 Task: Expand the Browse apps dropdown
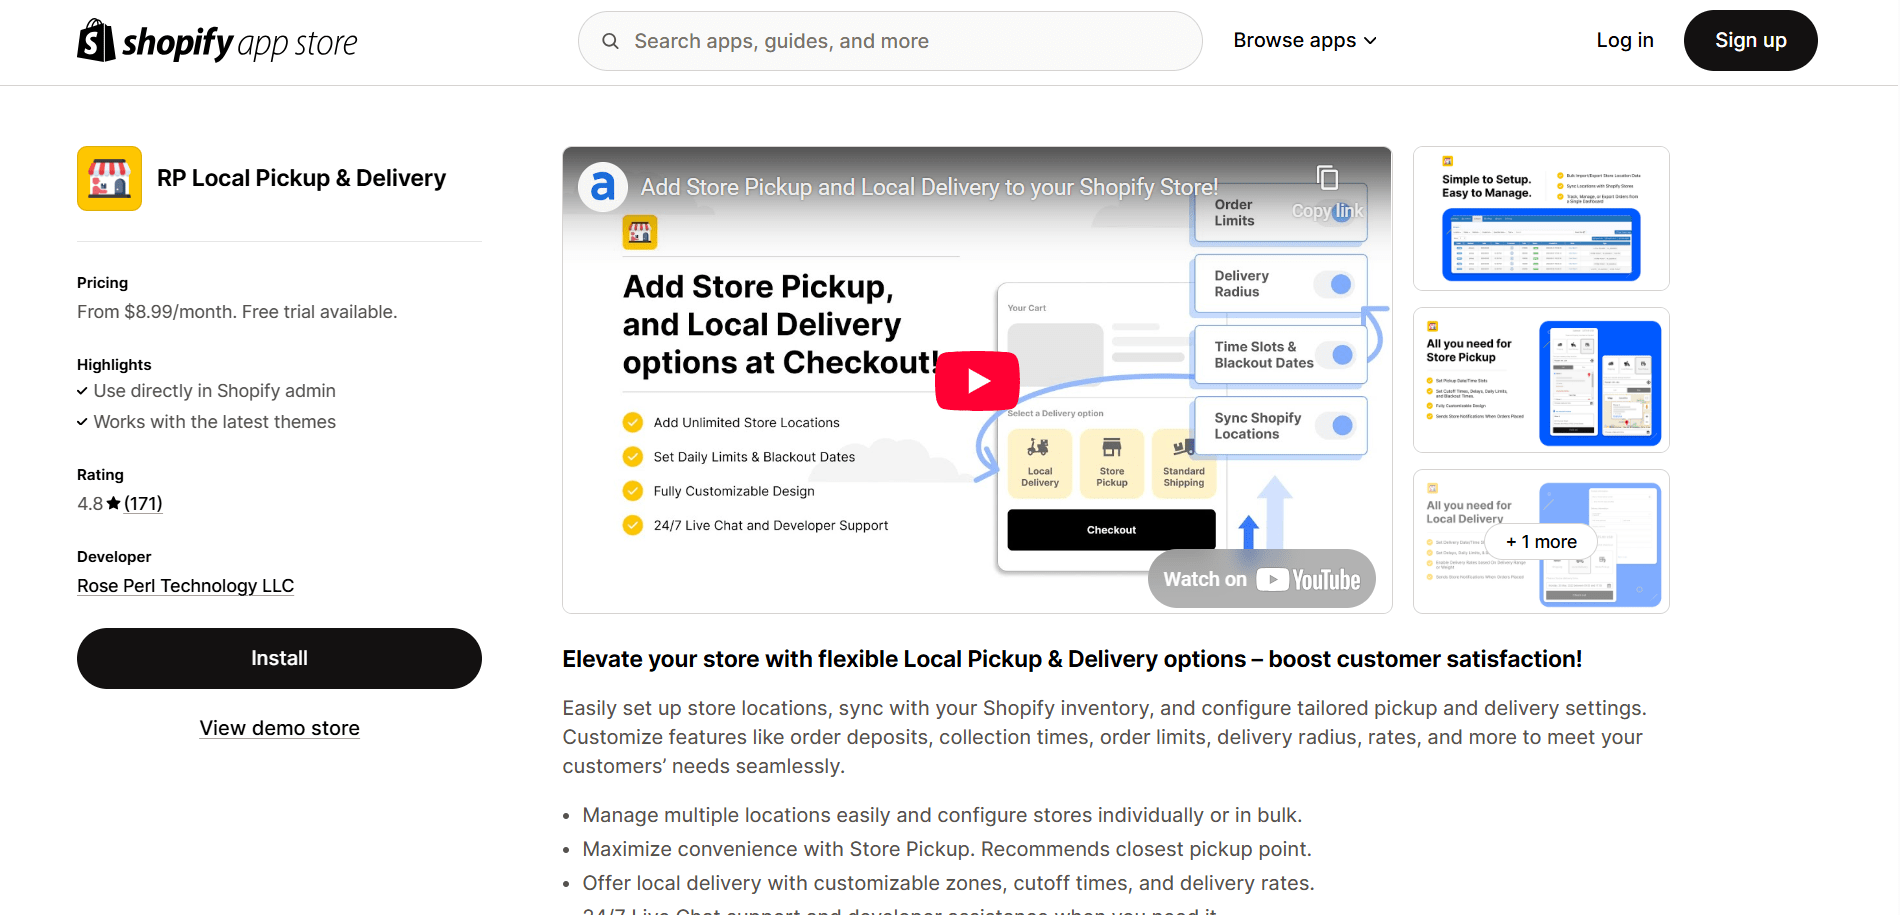tap(1305, 40)
